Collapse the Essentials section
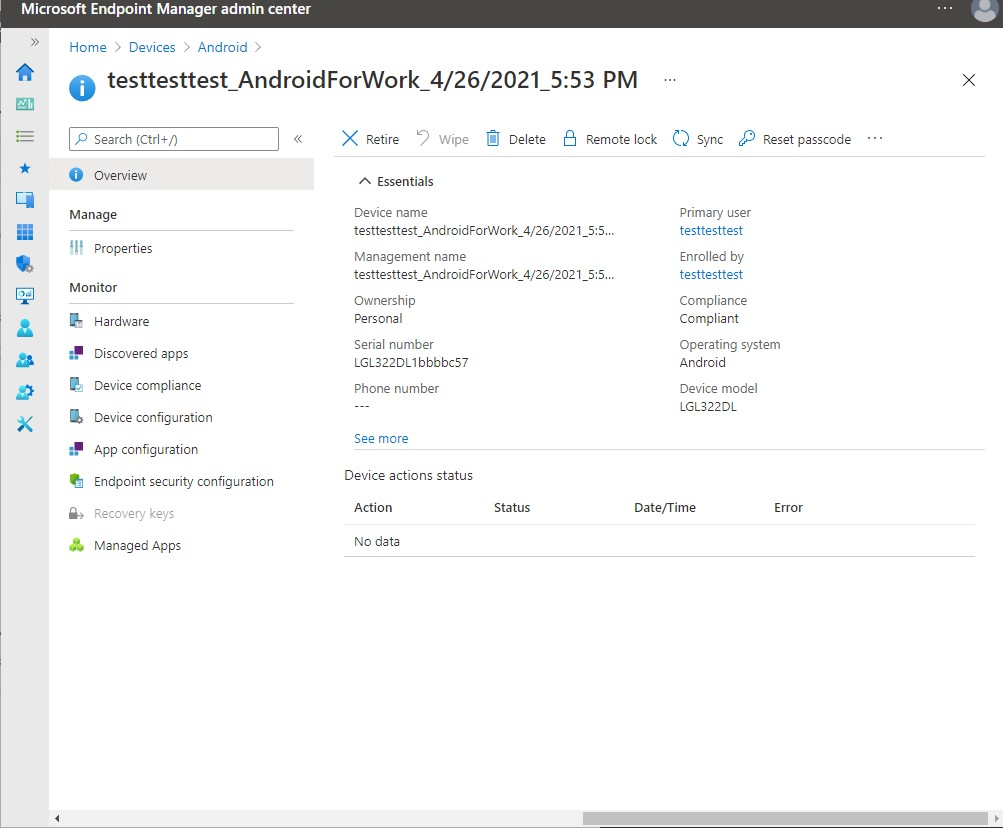 coord(396,182)
